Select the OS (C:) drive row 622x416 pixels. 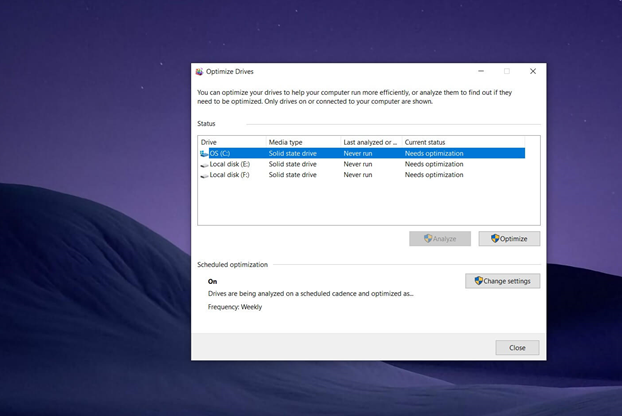click(x=363, y=153)
